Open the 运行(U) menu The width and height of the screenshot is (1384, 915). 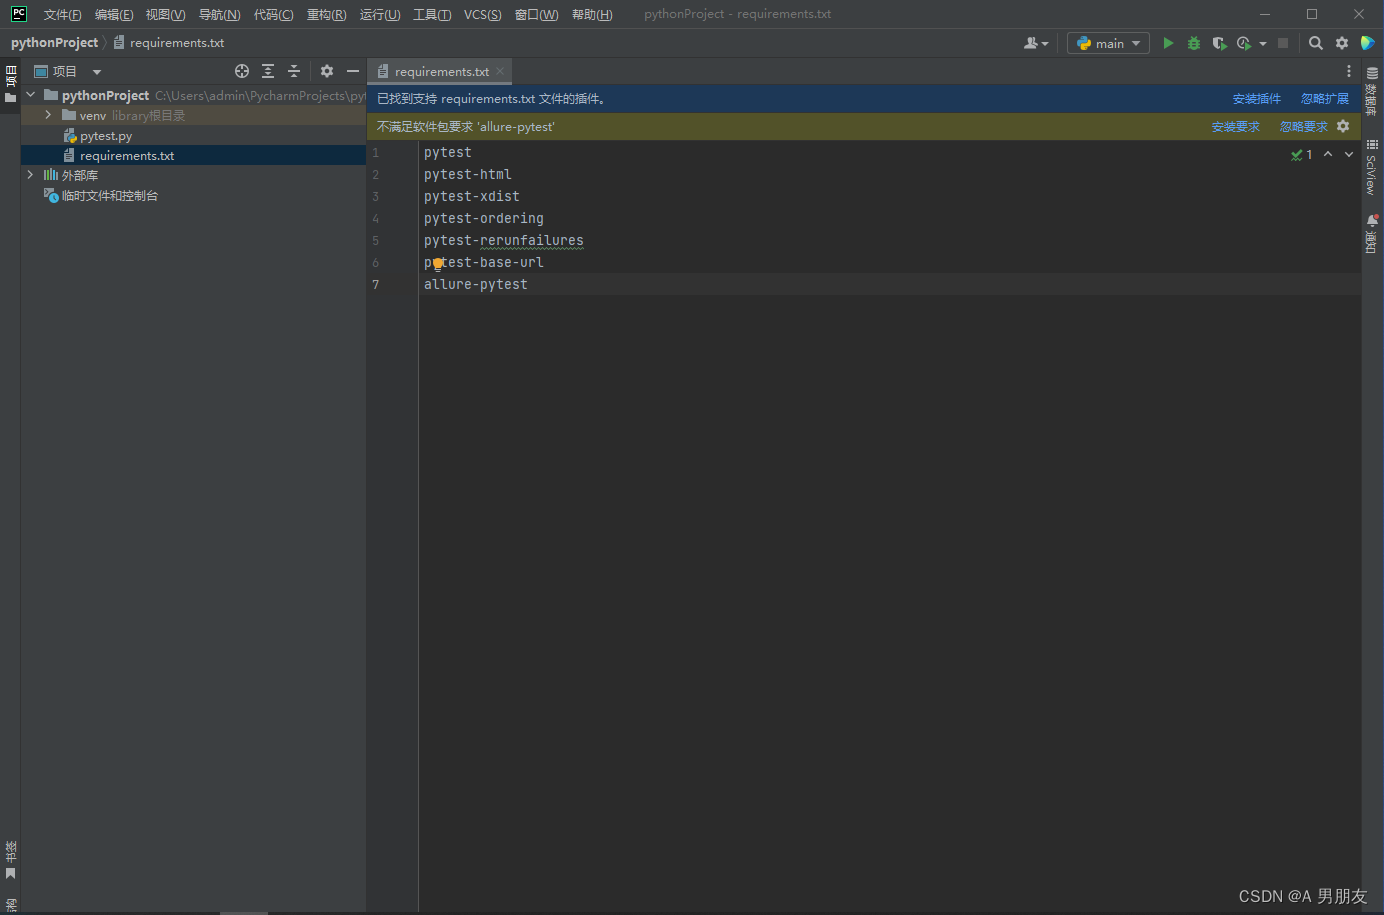tap(380, 14)
